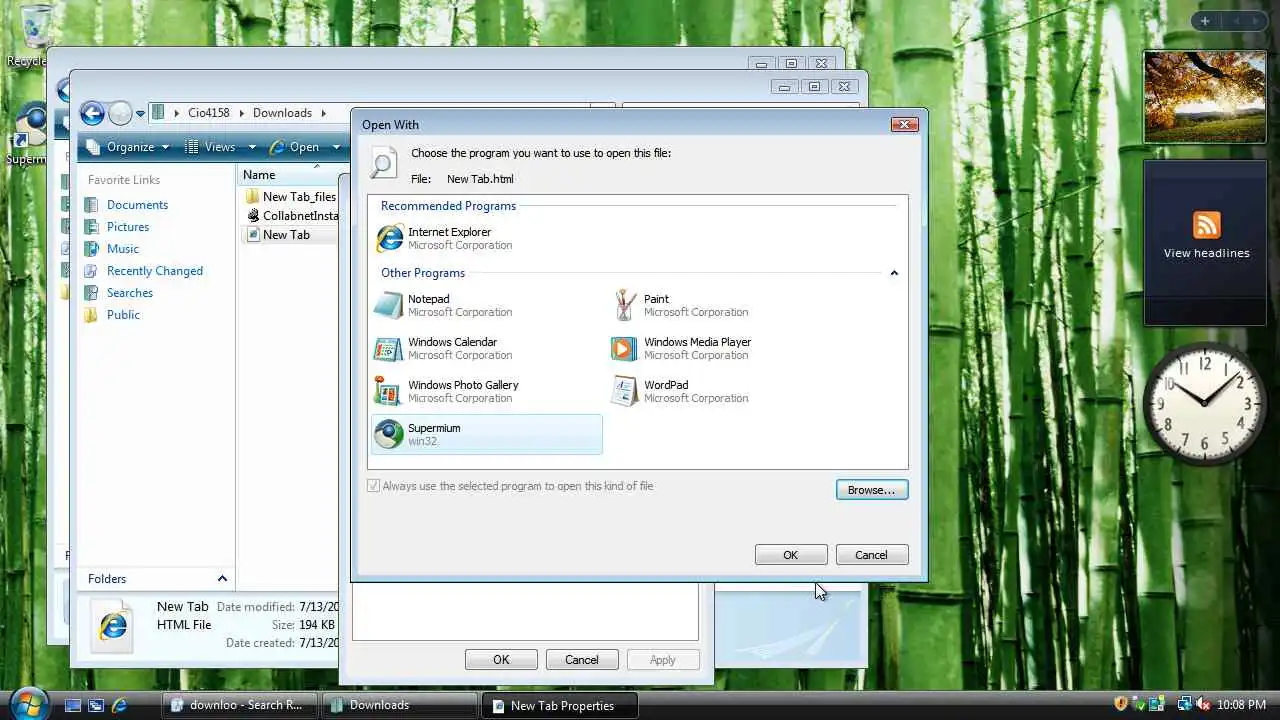Expand breadcrumb arrow before Cio4158
This screenshot has width=1280, height=720.
(176, 113)
